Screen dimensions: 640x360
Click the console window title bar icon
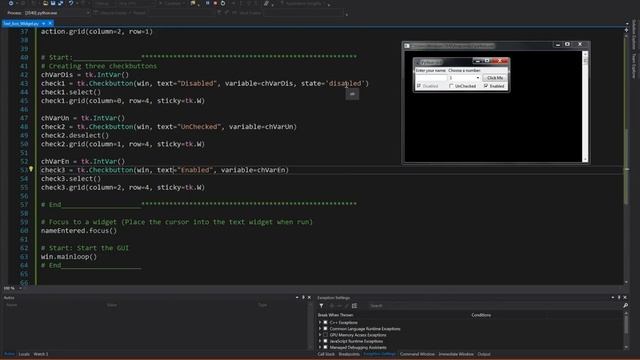[407, 46]
